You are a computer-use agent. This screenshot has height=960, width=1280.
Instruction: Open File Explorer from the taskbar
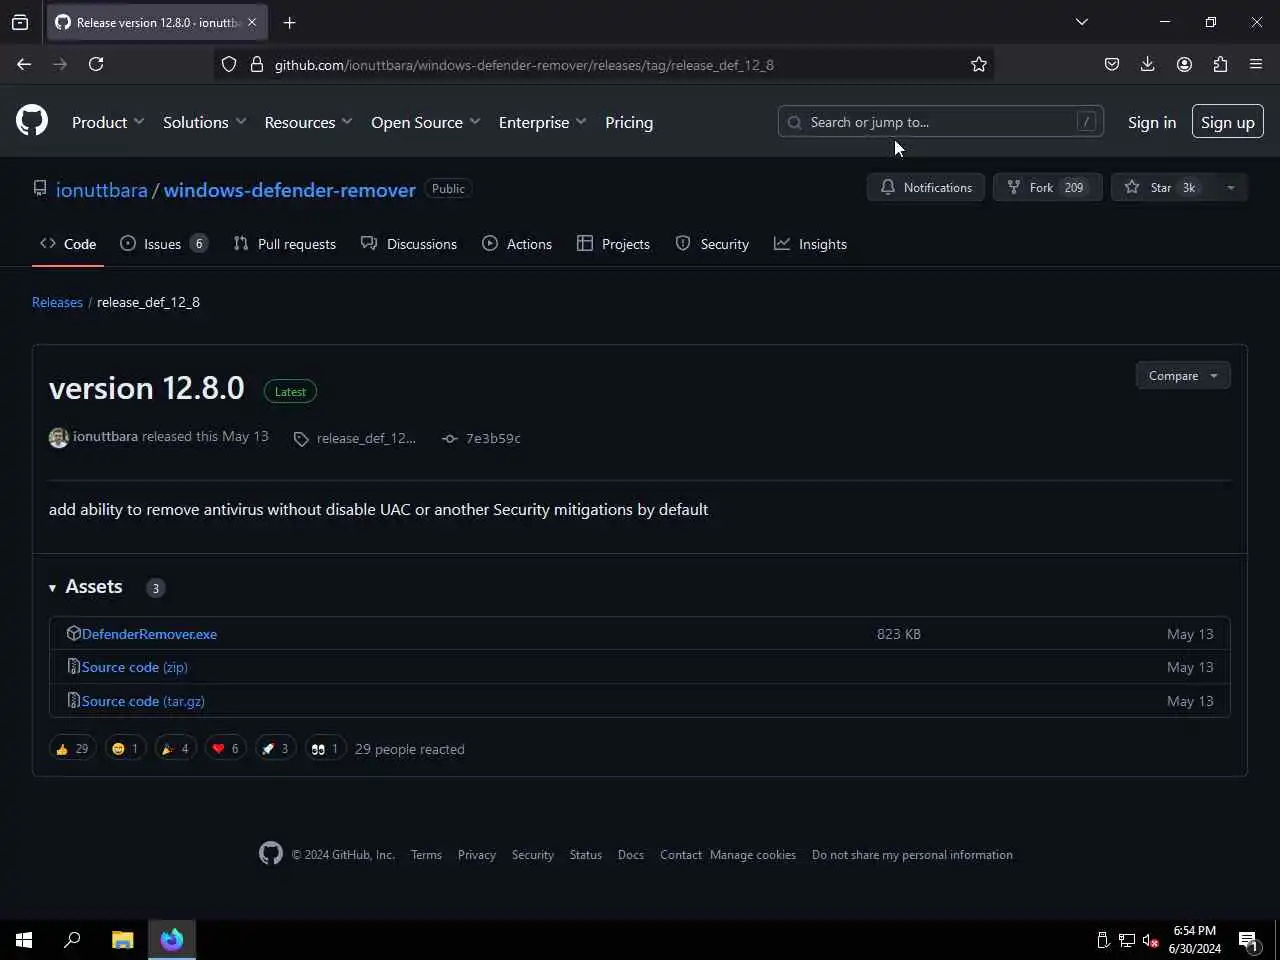pos(122,940)
